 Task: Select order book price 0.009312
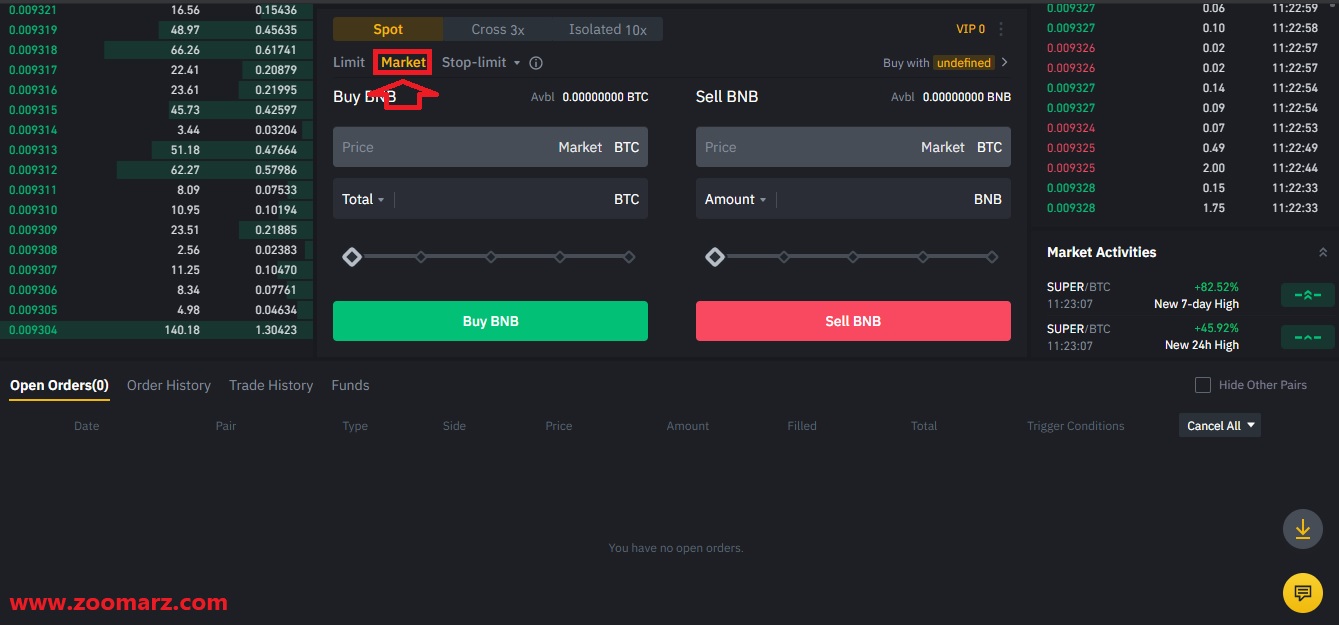click(33, 170)
